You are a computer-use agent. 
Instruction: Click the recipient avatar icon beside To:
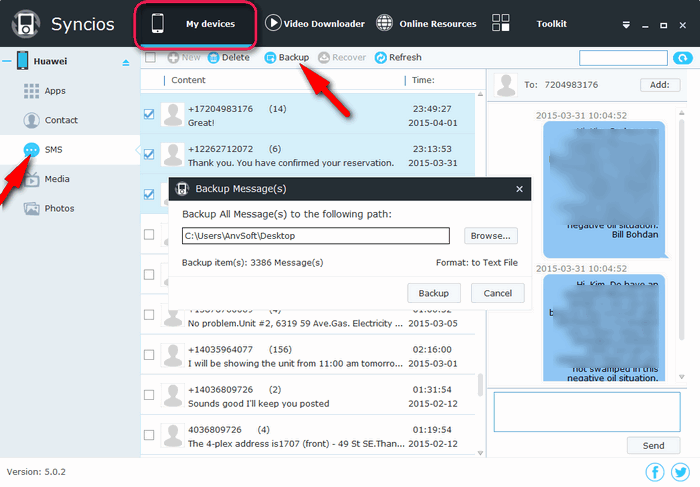(506, 85)
